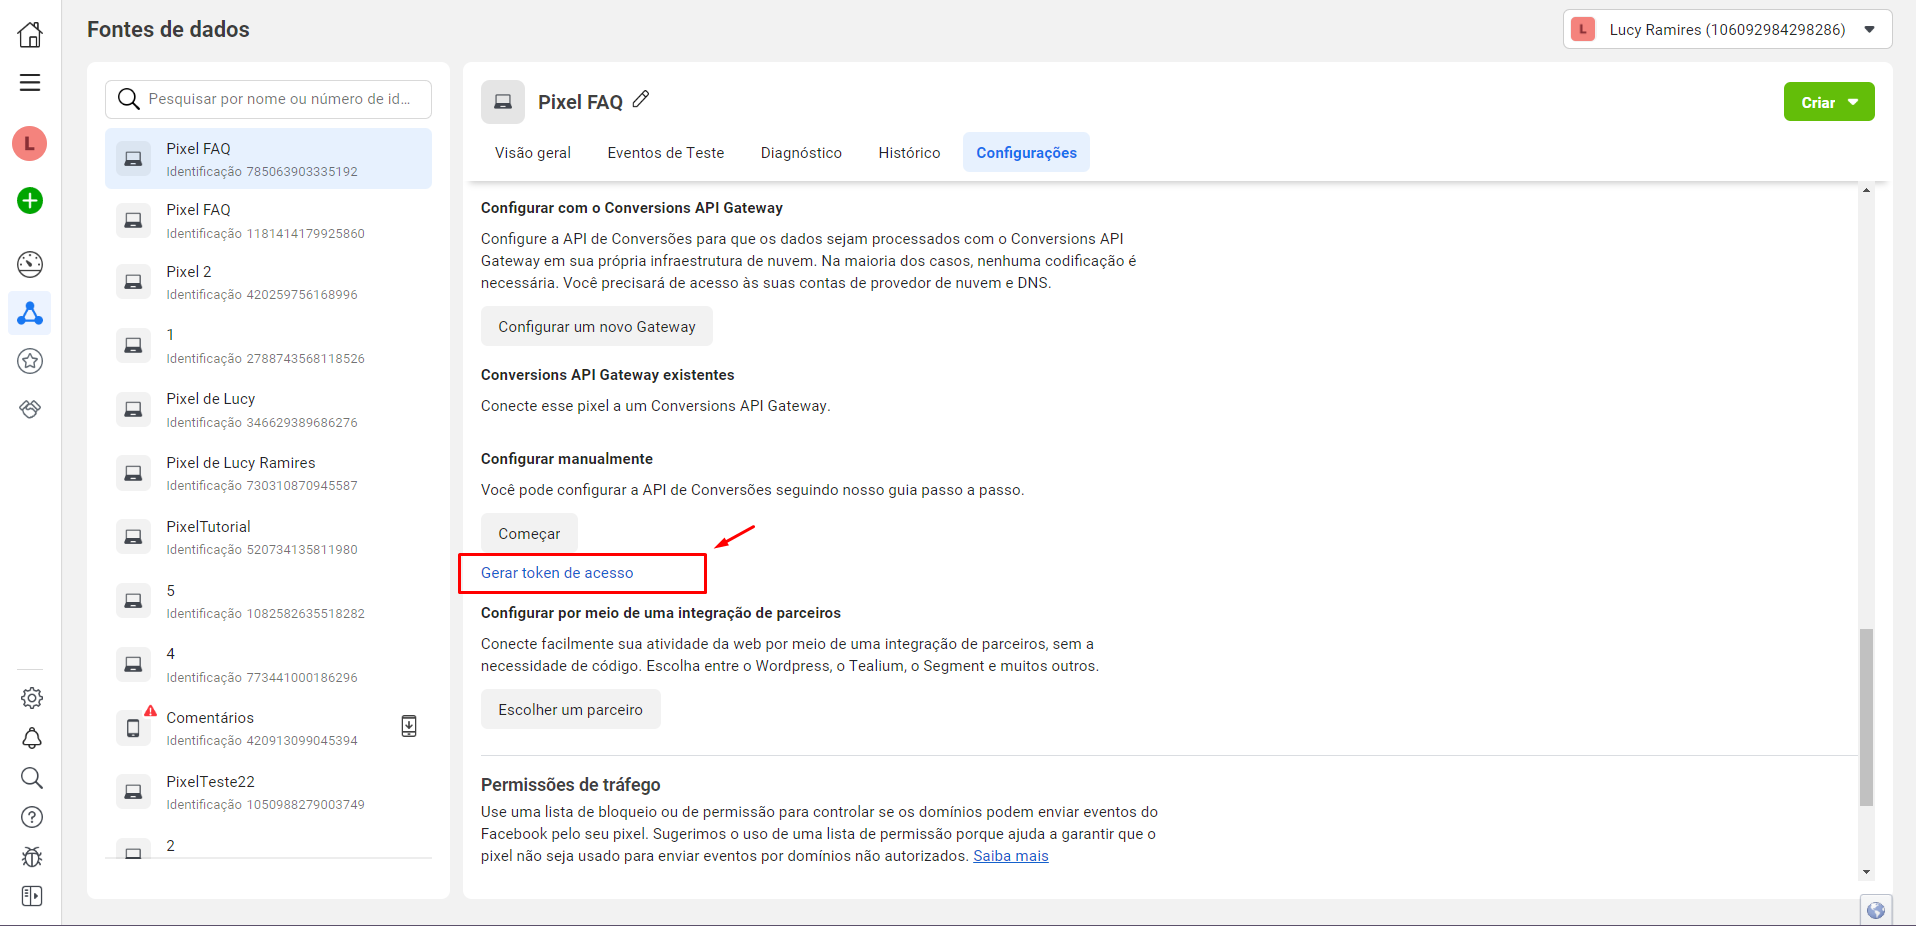Go to the home icon in sidebar
The width and height of the screenshot is (1916, 926).
30,34
